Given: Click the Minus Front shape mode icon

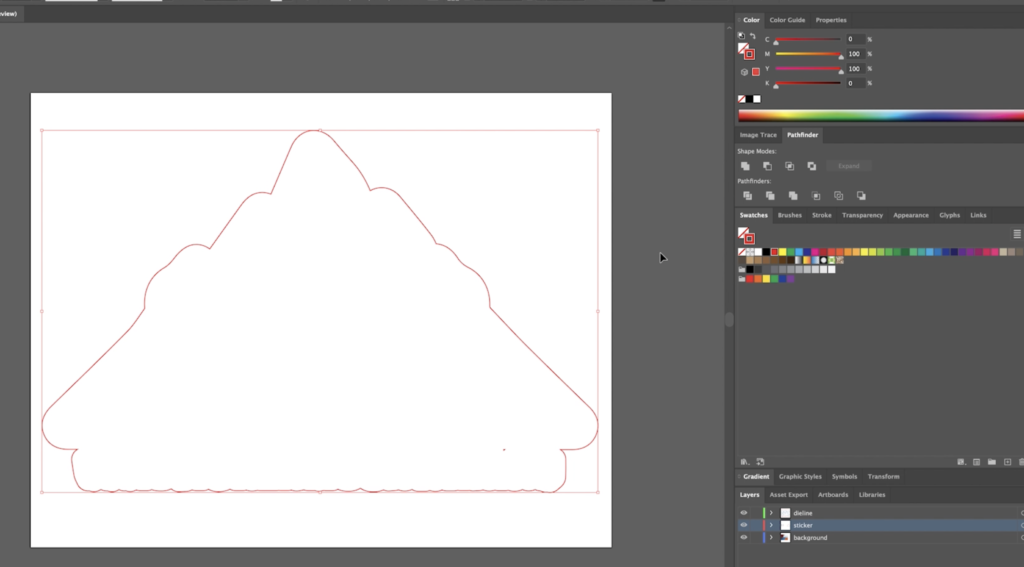Looking at the screenshot, I should click(767, 166).
